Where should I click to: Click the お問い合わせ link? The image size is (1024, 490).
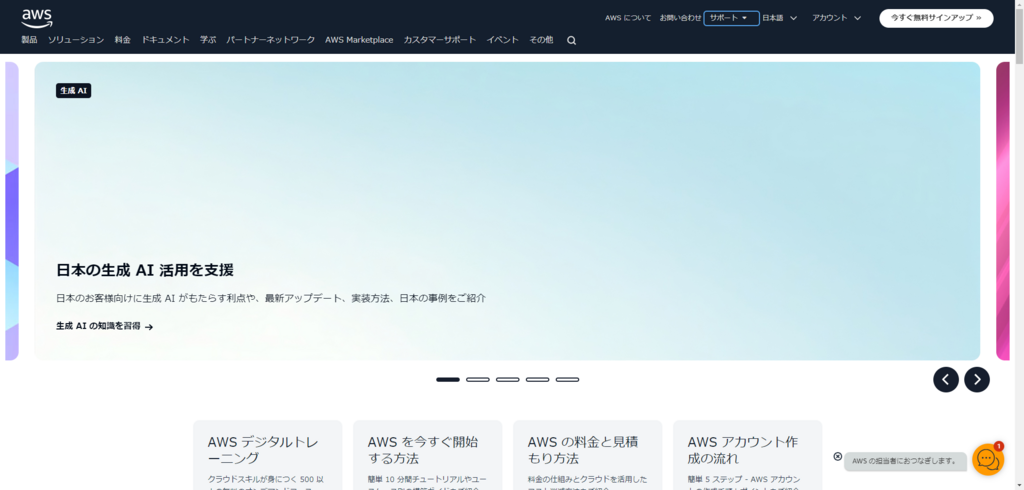point(680,18)
